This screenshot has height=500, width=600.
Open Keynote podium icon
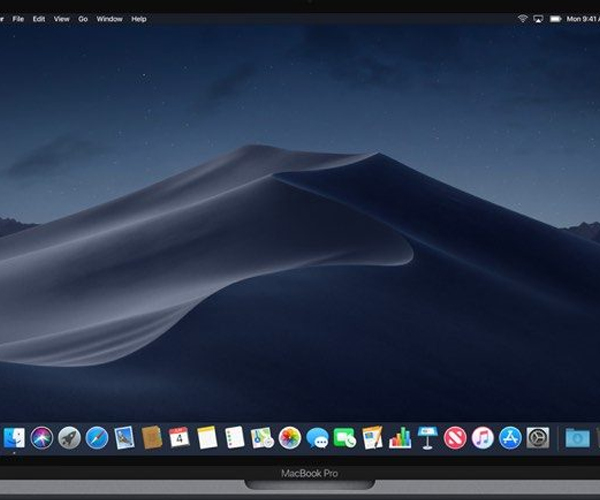[427, 437]
